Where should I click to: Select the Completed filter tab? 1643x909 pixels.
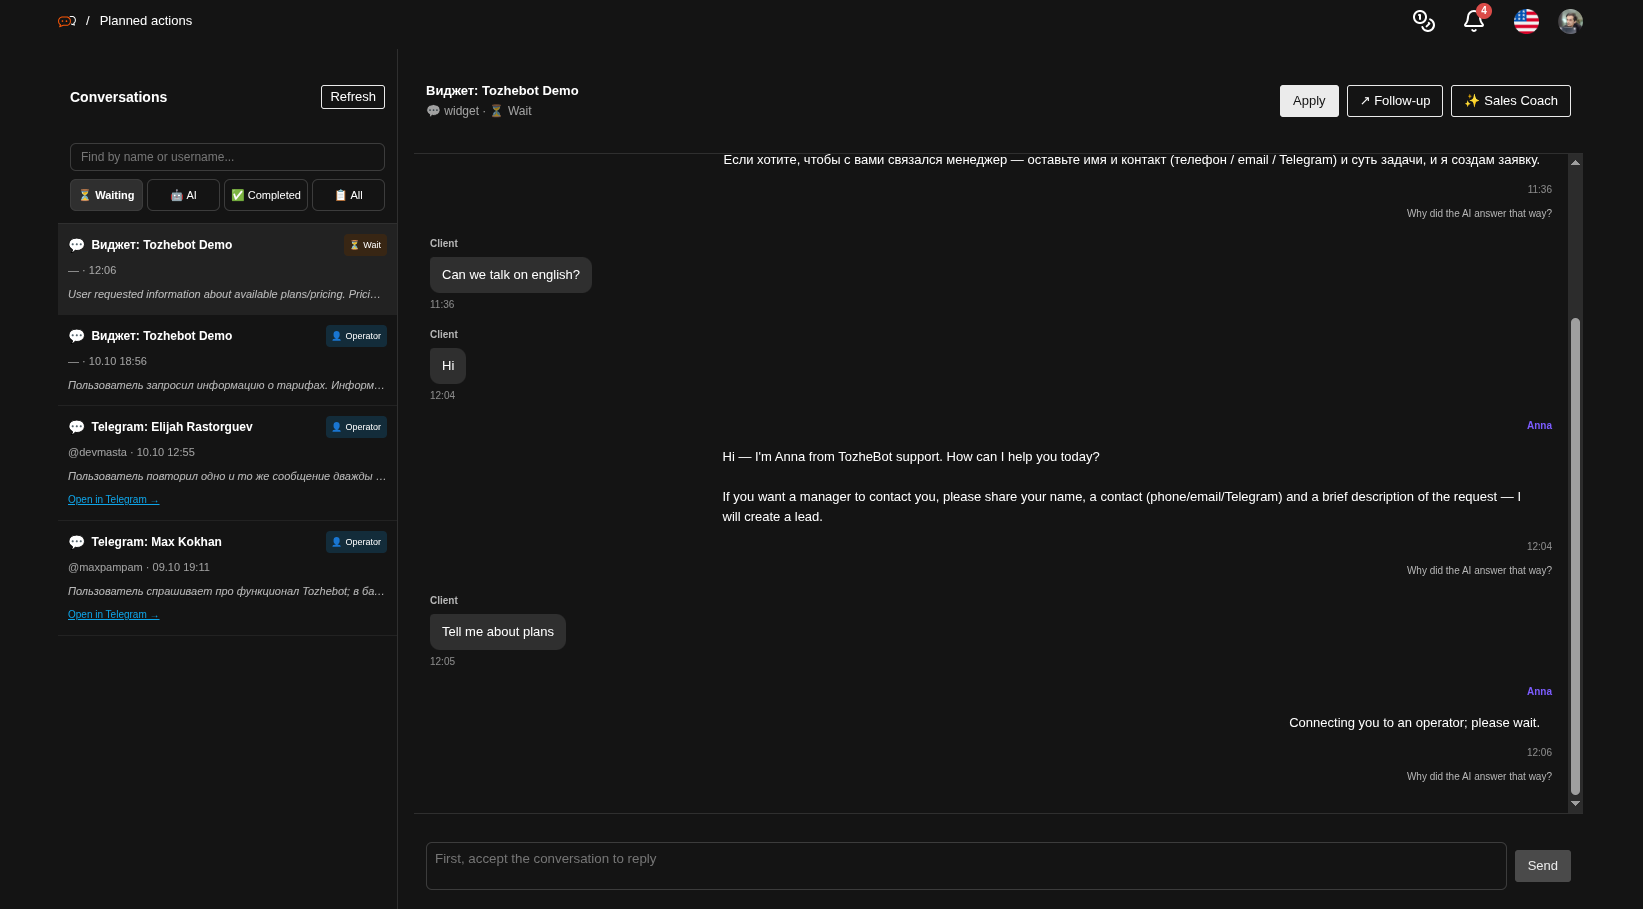point(266,195)
